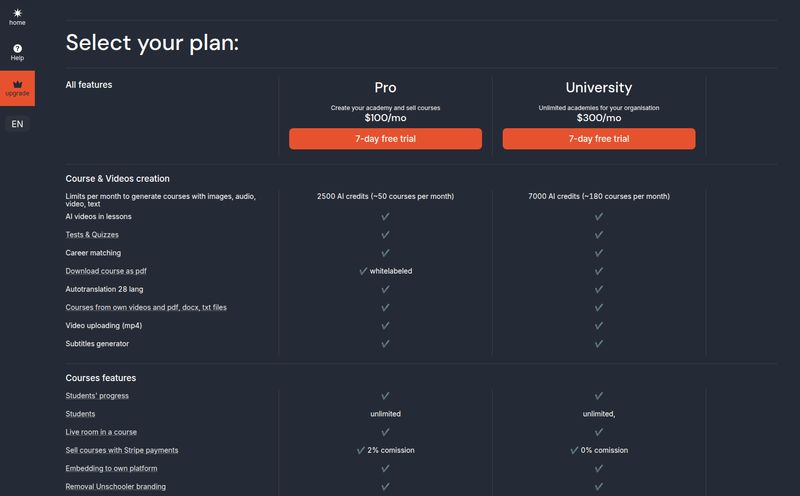This screenshot has width=800, height=496.
Task: Open Live room in a course link
Action: tap(101, 432)
